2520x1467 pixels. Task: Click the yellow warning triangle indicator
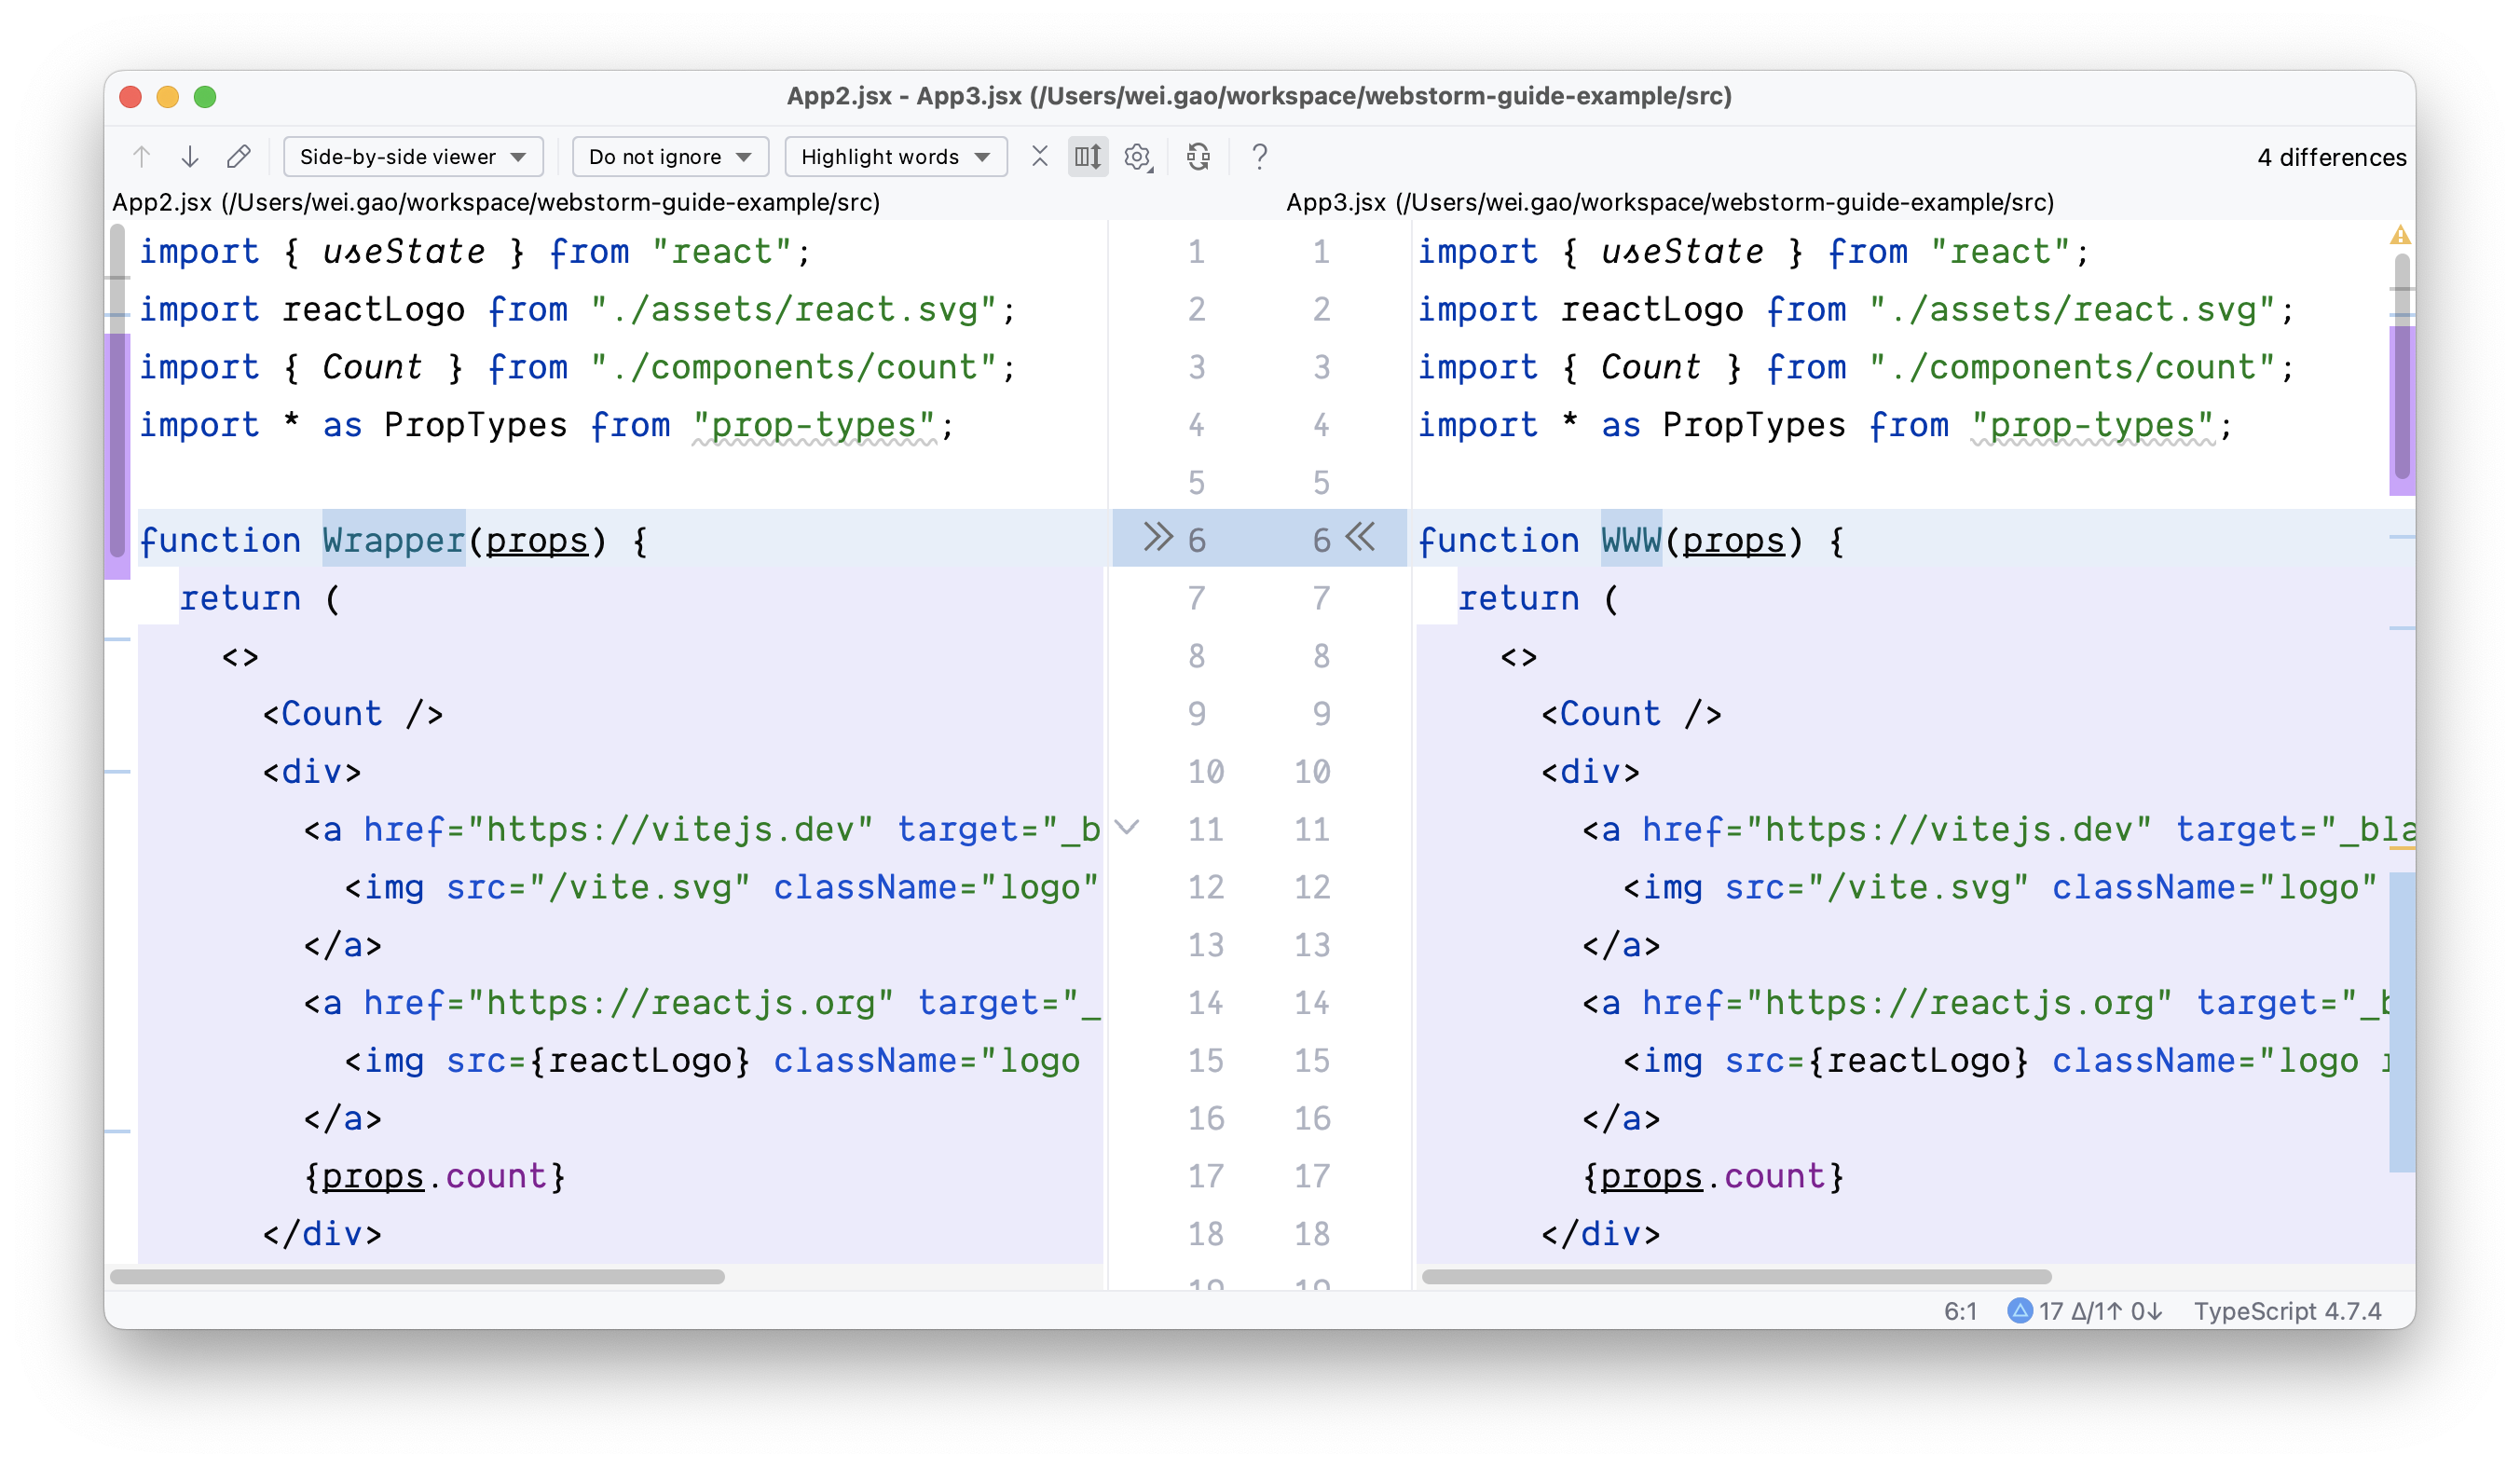[2400, 236]
